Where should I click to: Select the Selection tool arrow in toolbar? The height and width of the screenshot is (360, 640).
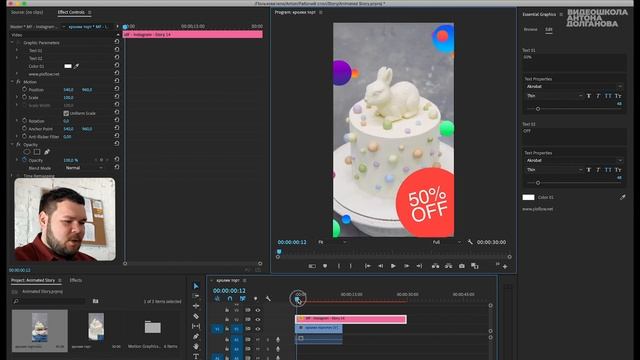click(196, 286)
